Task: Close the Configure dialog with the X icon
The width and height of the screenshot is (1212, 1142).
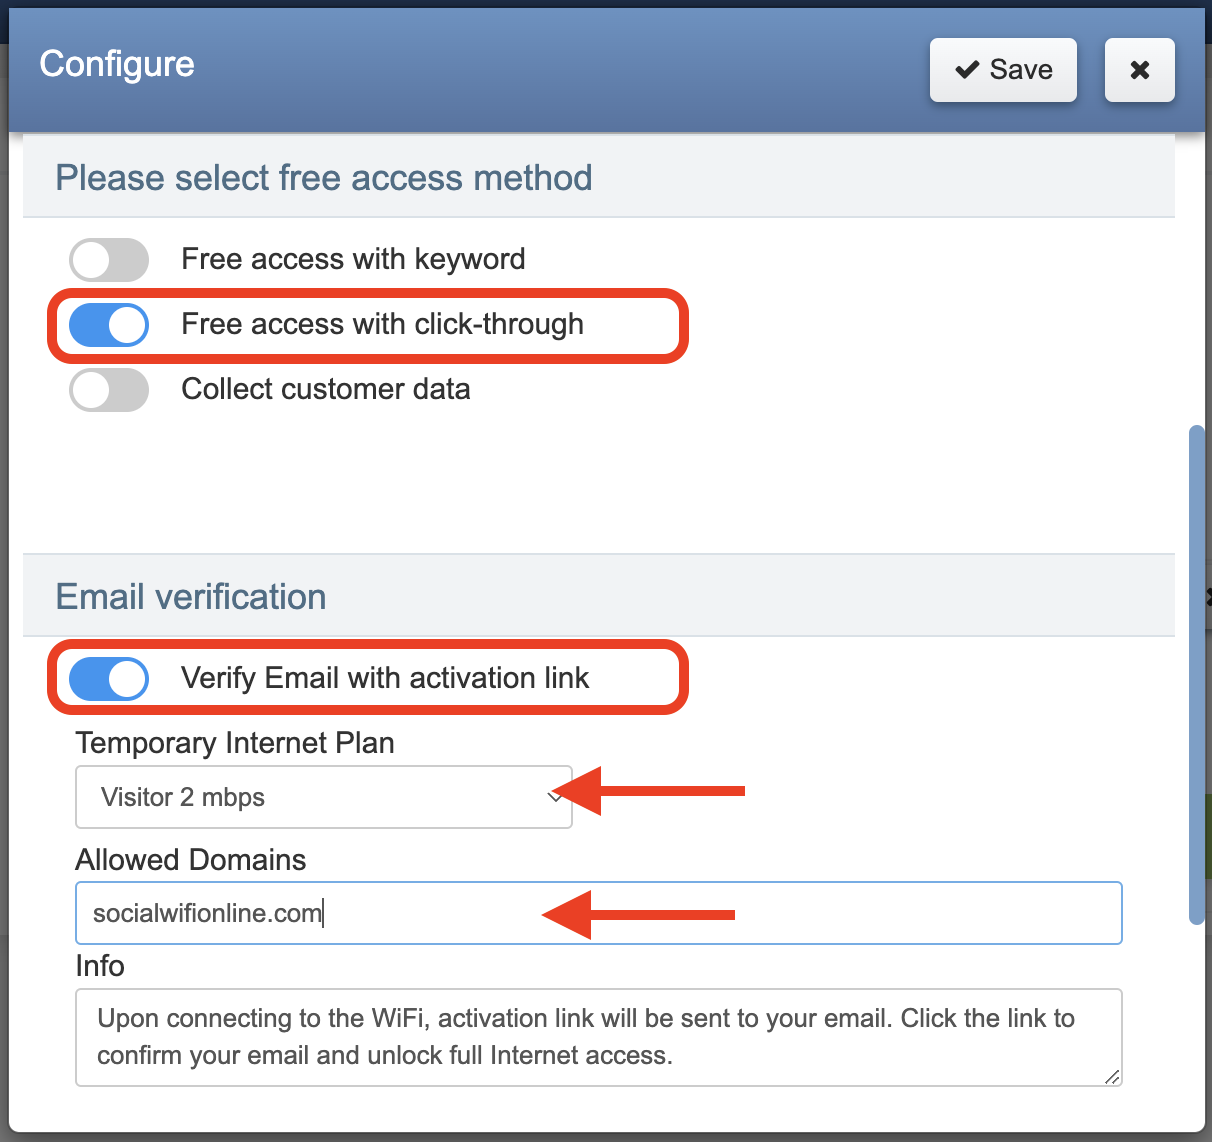Action: (x=1139, y=70)
